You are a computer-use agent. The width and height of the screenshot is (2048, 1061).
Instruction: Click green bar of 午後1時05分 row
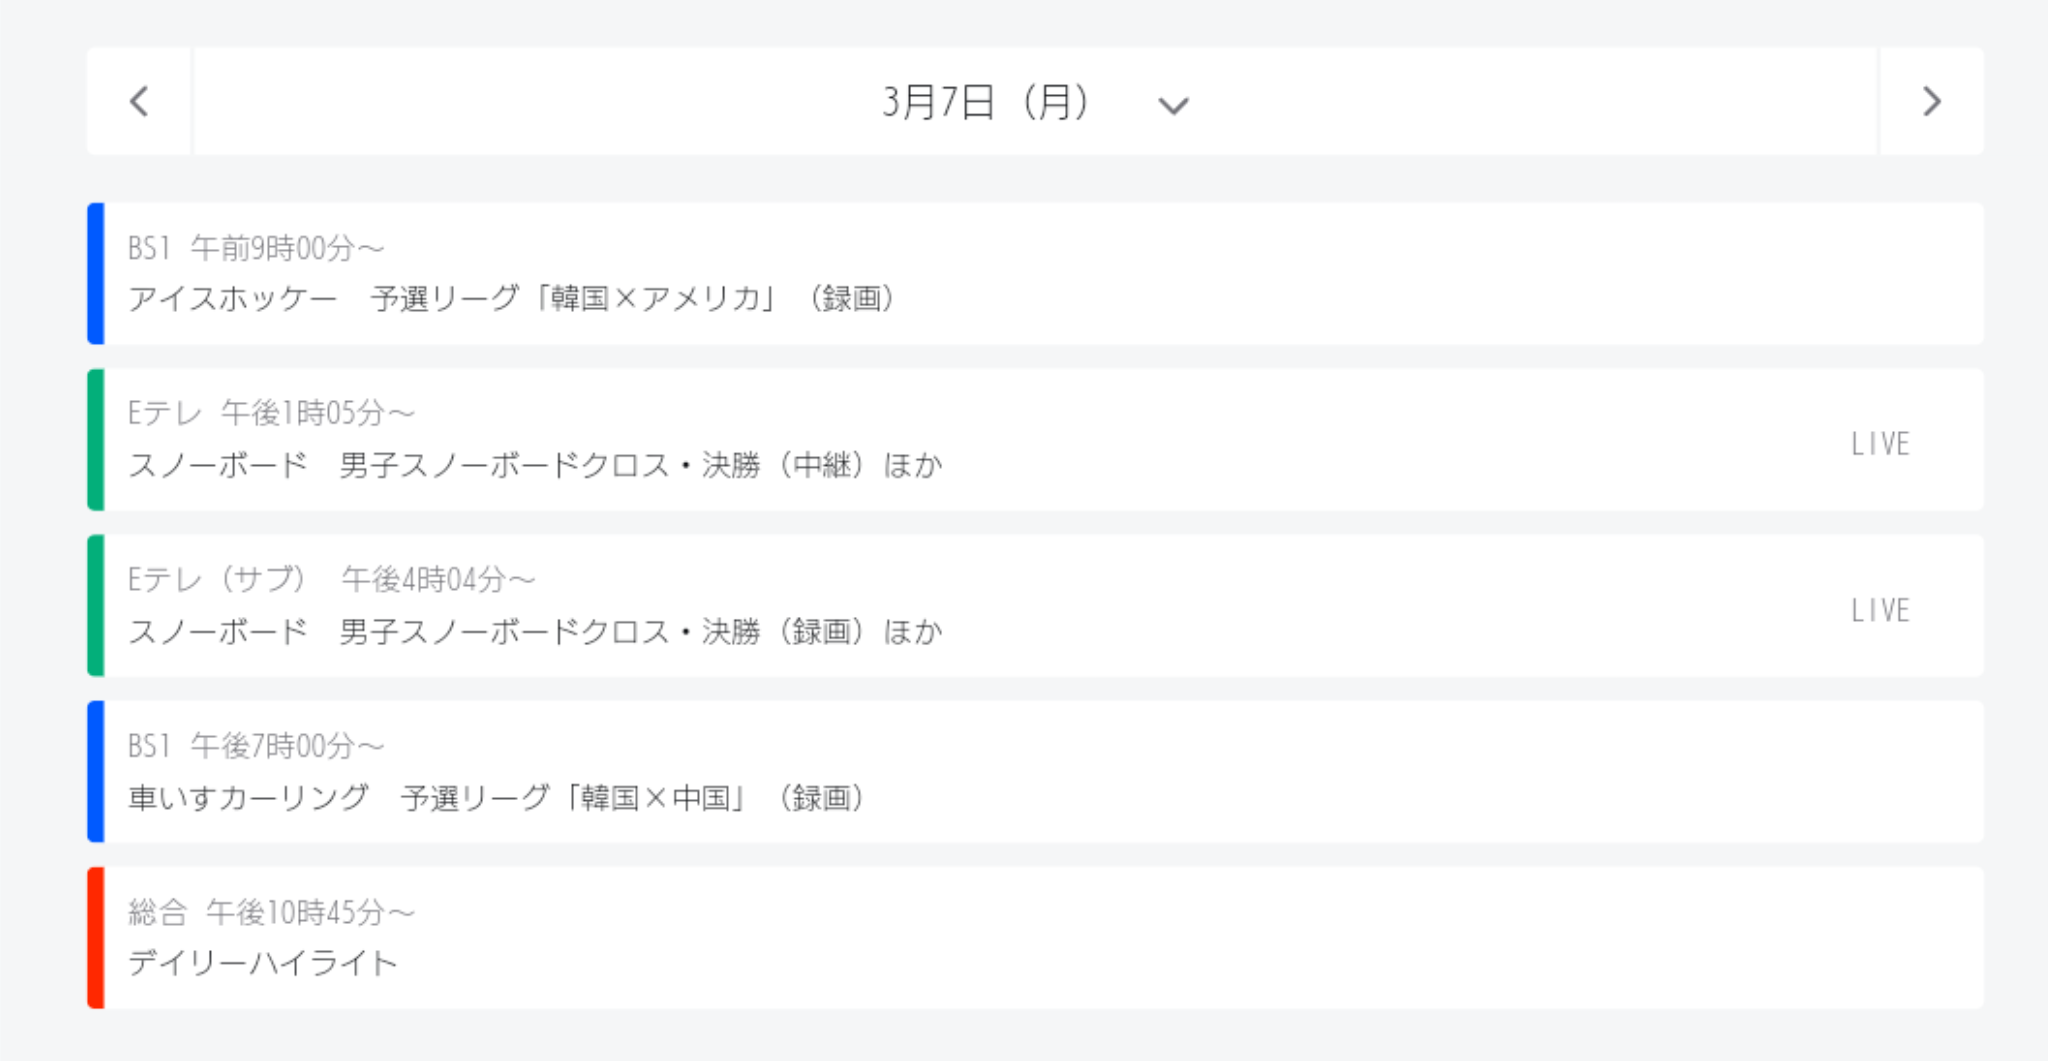pos(96,440)
